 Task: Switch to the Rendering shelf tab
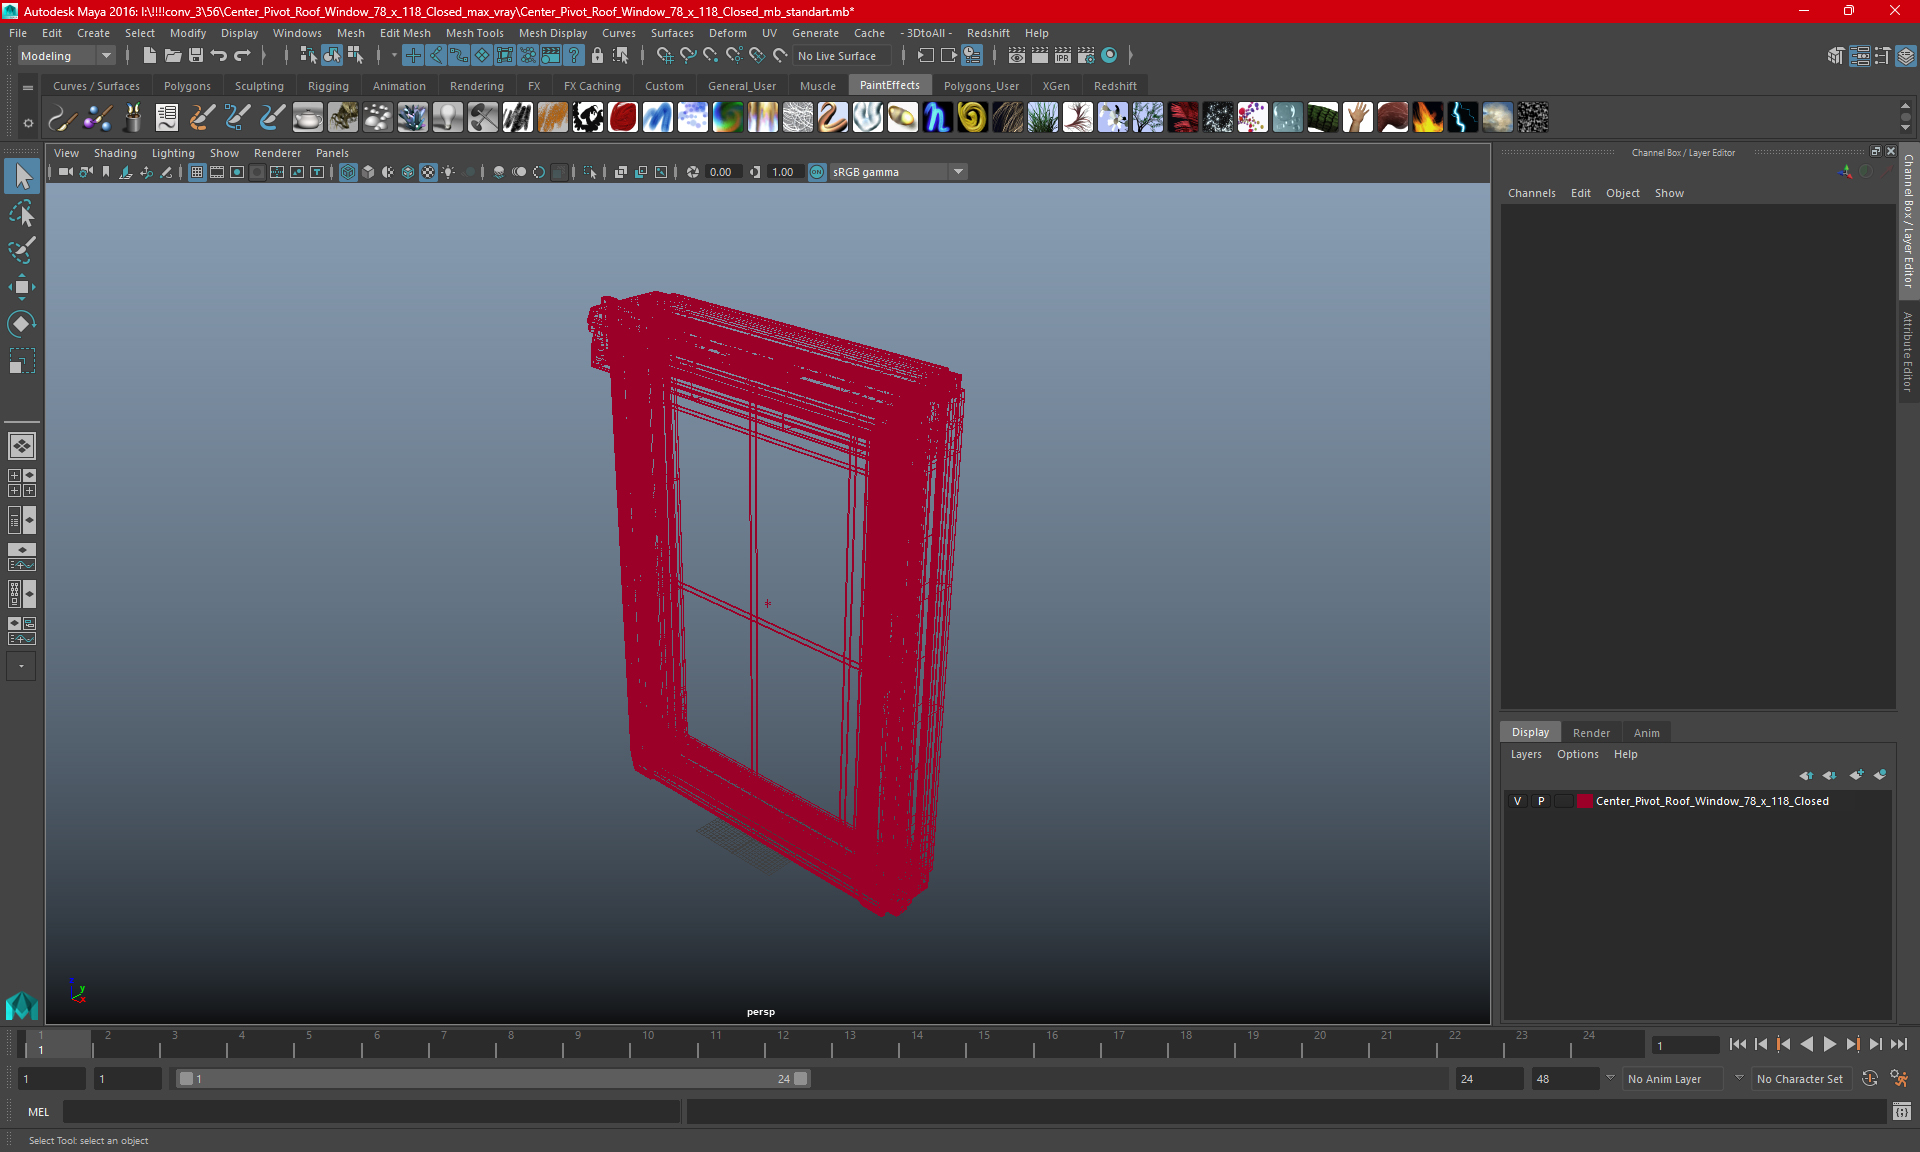[477, 86]
